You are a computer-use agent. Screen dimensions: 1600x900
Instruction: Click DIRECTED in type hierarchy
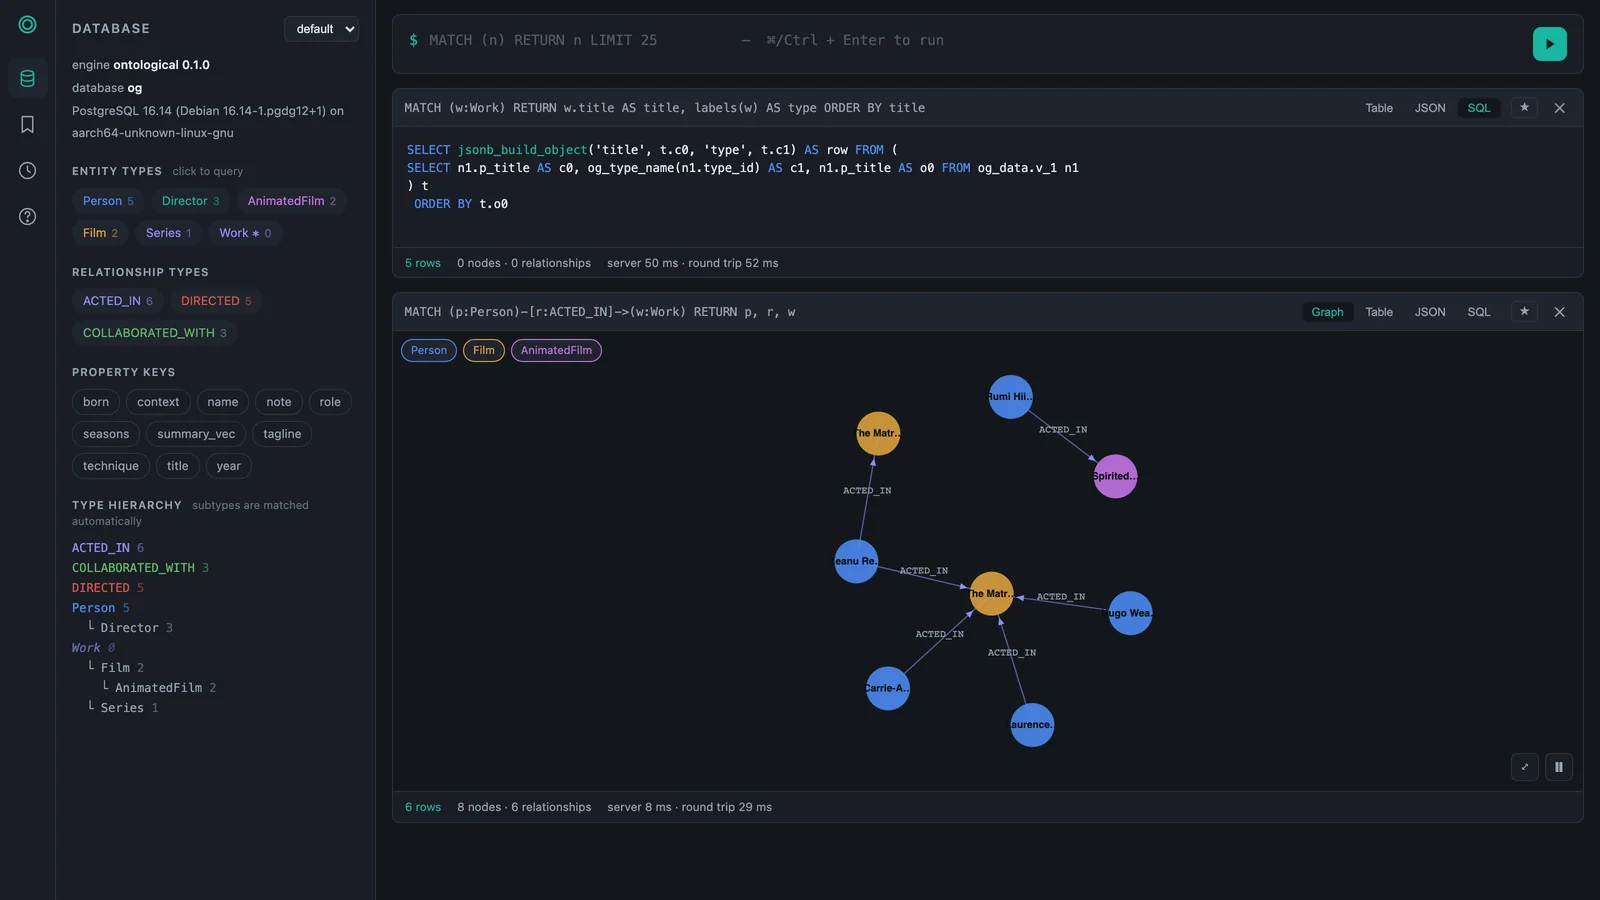pyautogui.click(x=101, y=588)
